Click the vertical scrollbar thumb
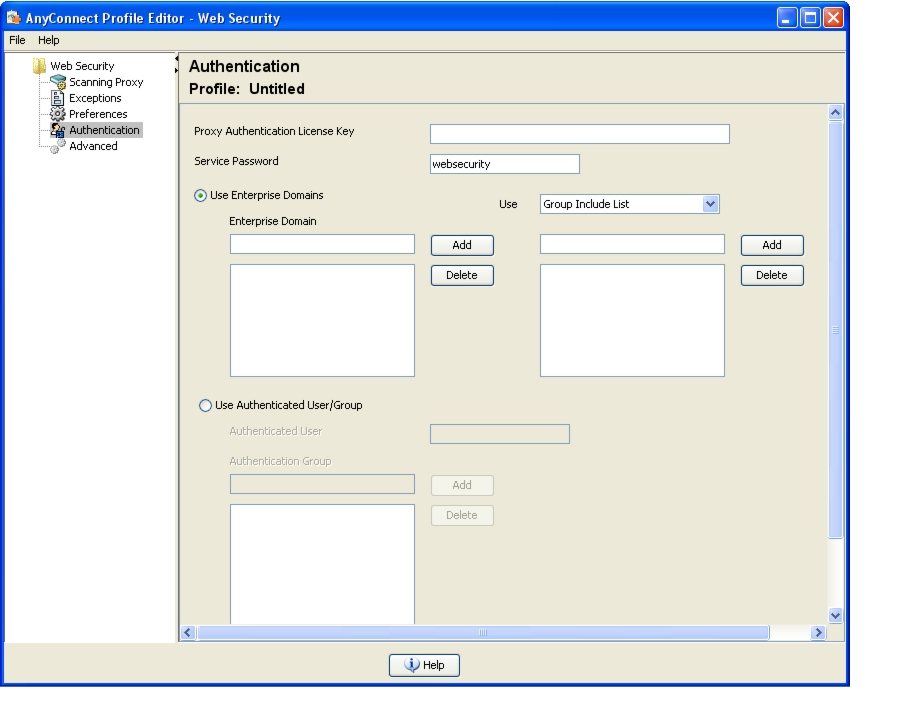 pos(836,329)
